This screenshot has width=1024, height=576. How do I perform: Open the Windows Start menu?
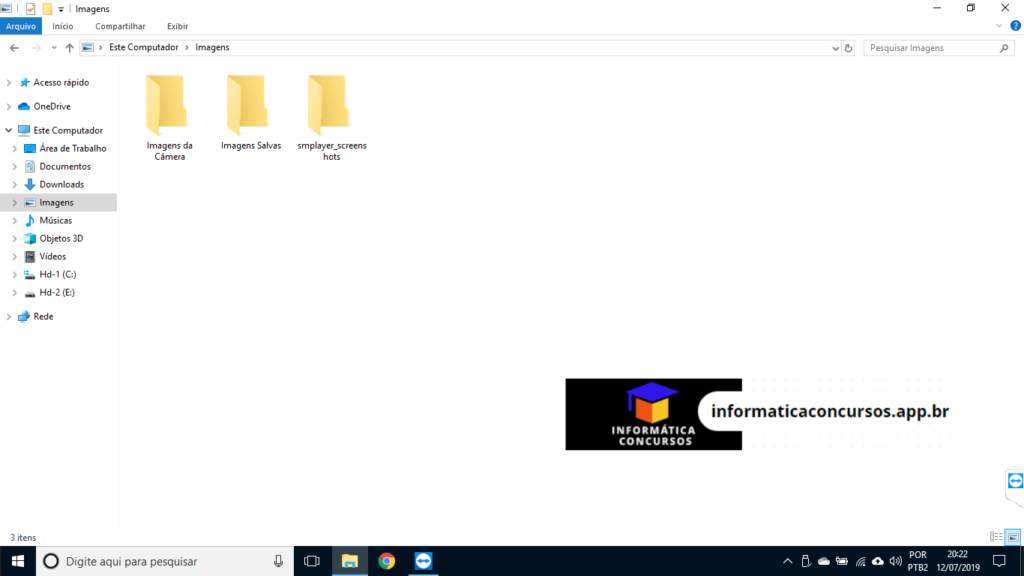18,561
